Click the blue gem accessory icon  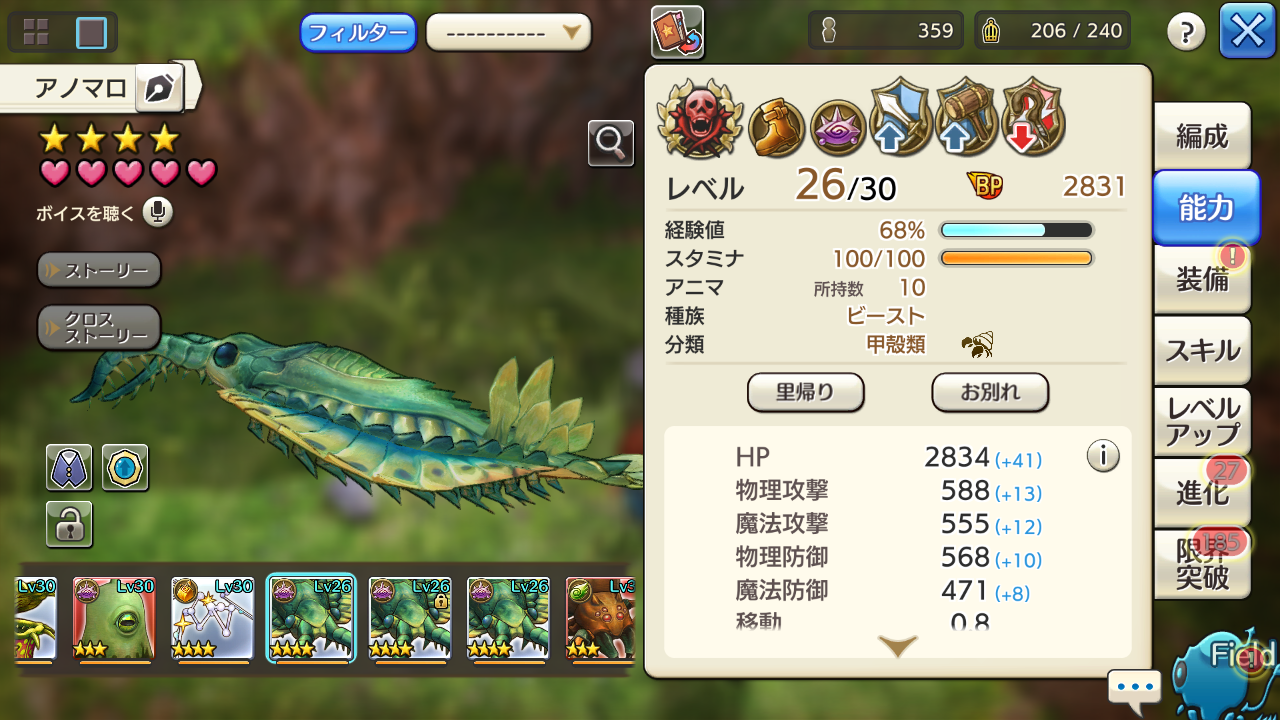click(x=125, y=467)
